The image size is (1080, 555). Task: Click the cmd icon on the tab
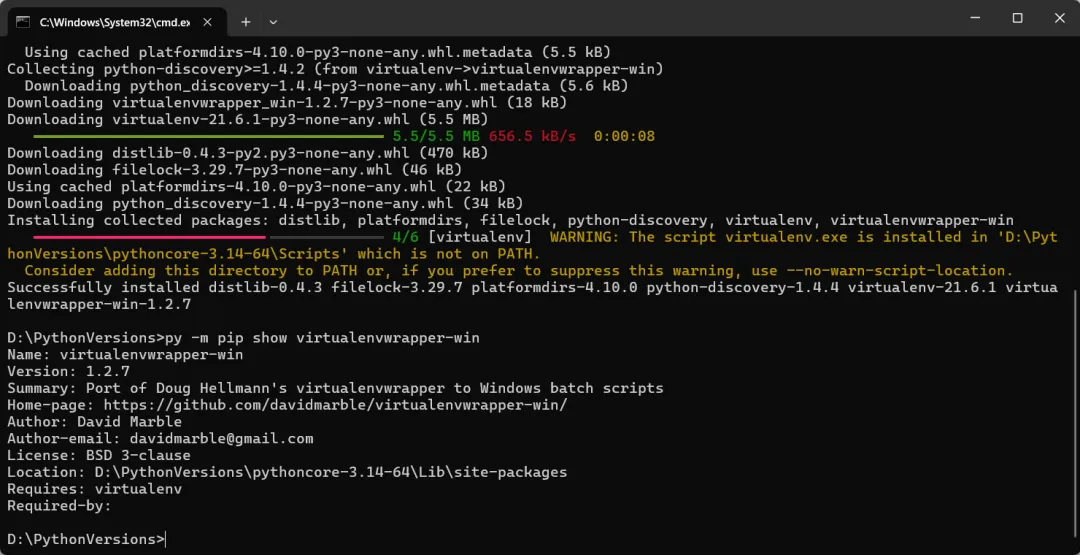click(x=23, y=21)
